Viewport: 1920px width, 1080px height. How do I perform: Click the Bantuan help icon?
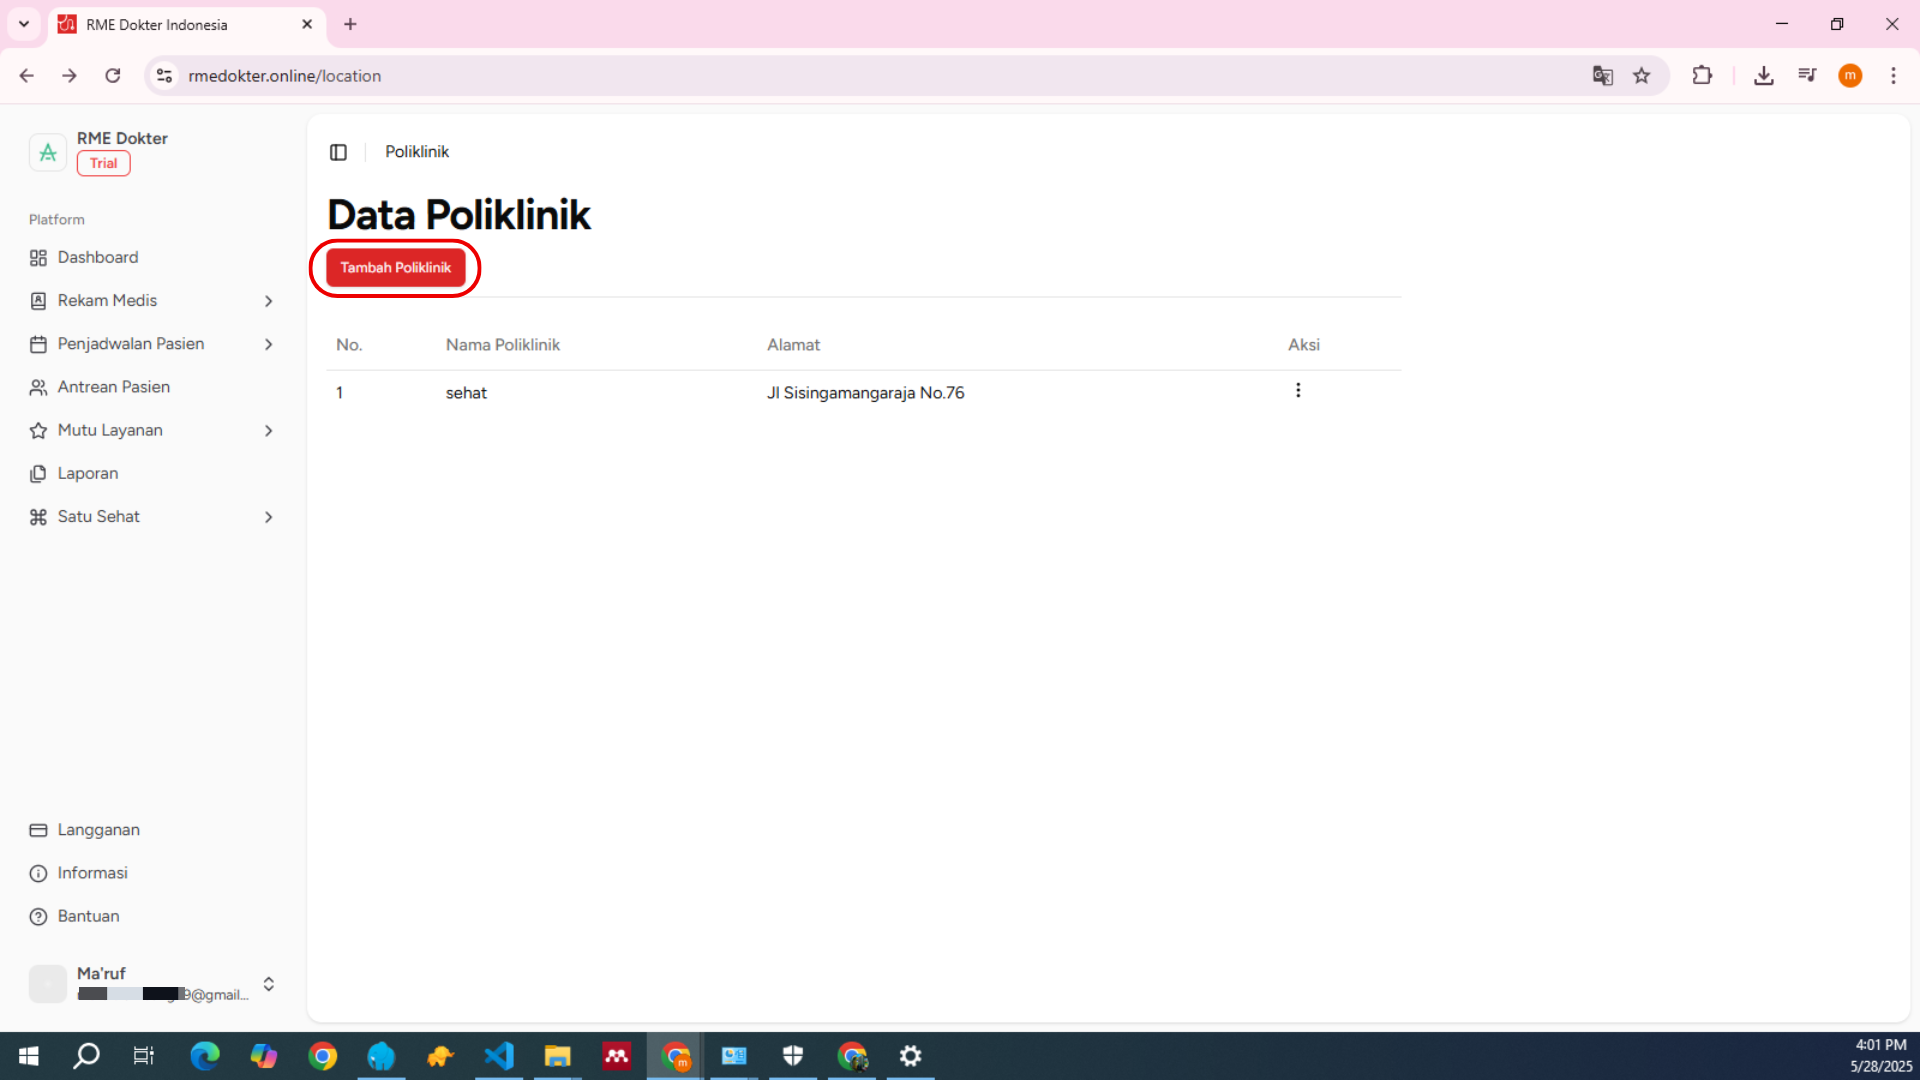[x=38, y=917]
